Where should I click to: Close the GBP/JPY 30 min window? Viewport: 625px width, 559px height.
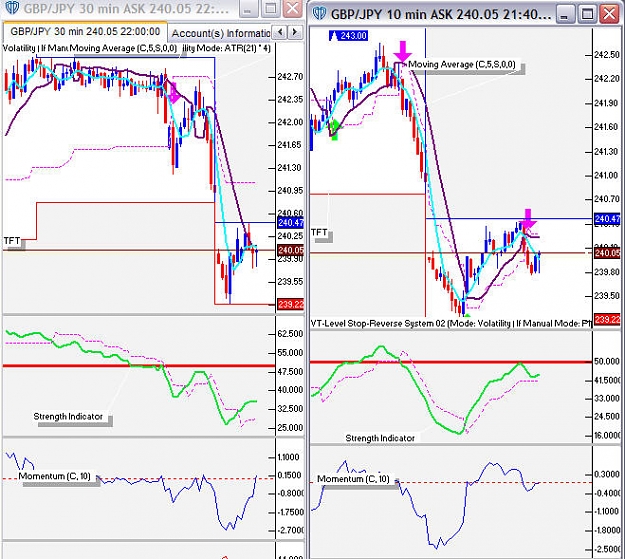point(293,8)
